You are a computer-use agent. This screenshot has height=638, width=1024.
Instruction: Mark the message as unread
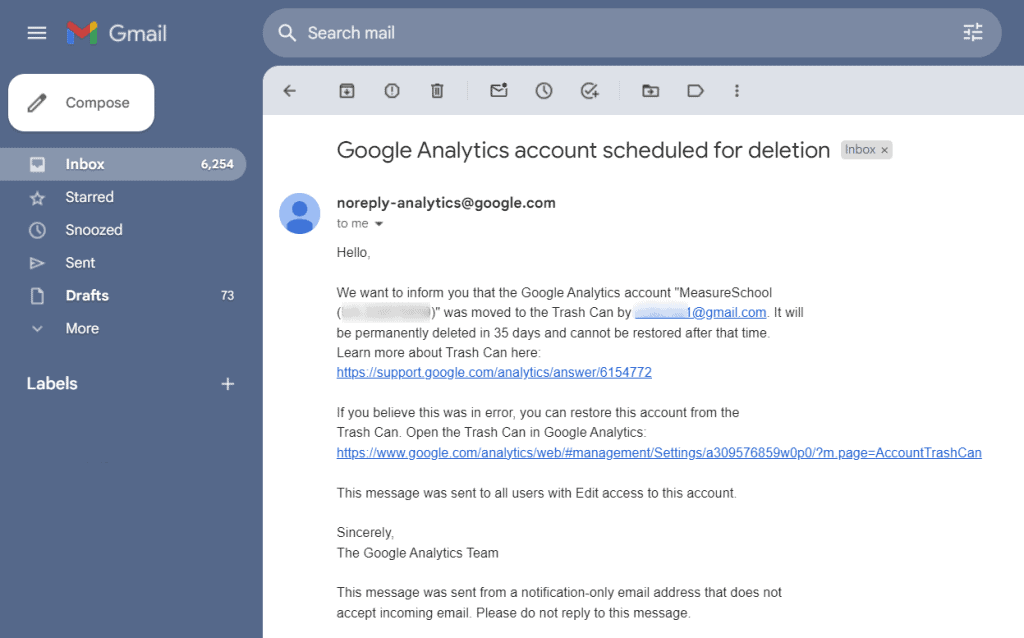pyautogui.click(x=498, y=90)
